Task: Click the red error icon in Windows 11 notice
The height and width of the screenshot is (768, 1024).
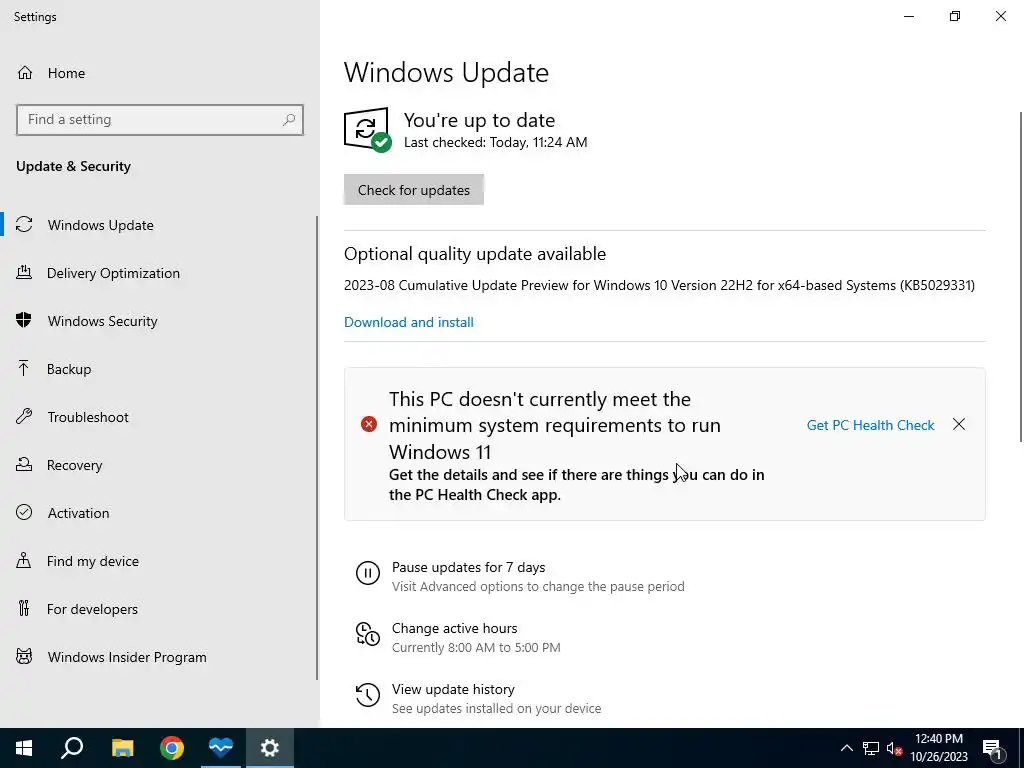Action: (x=369, y=424)
